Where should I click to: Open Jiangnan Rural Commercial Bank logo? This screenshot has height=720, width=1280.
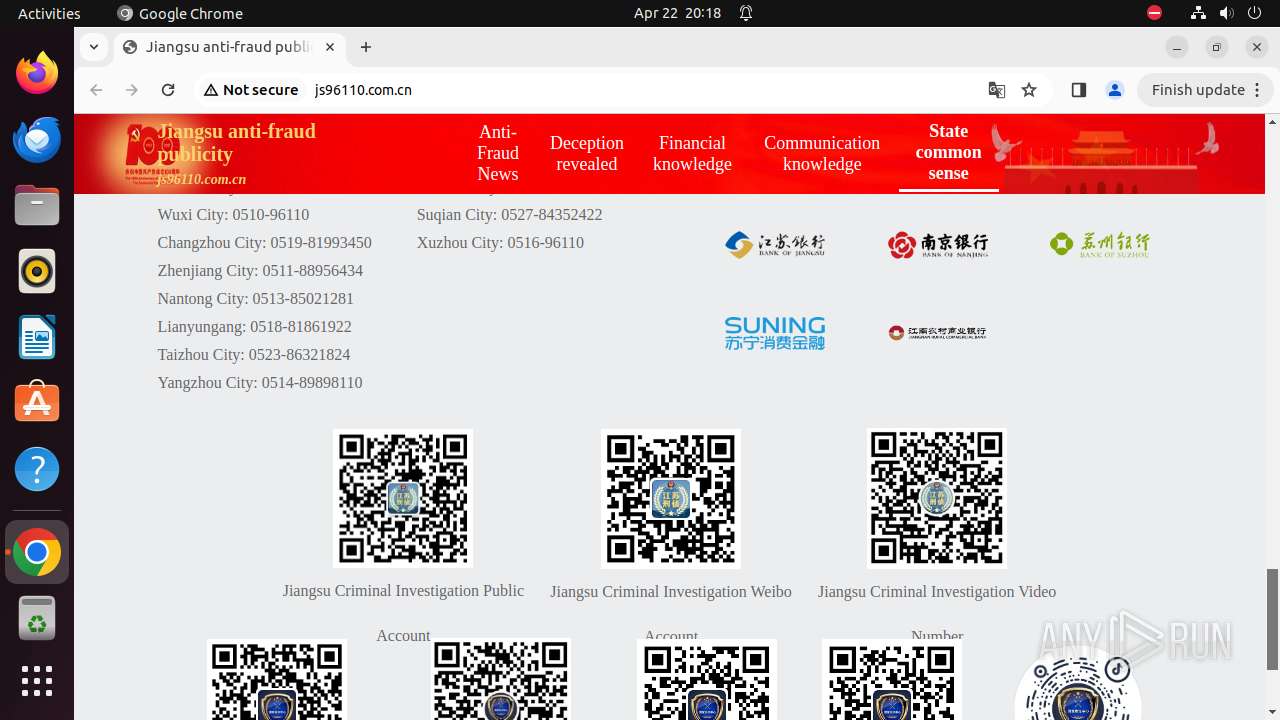tap(938, 333)
